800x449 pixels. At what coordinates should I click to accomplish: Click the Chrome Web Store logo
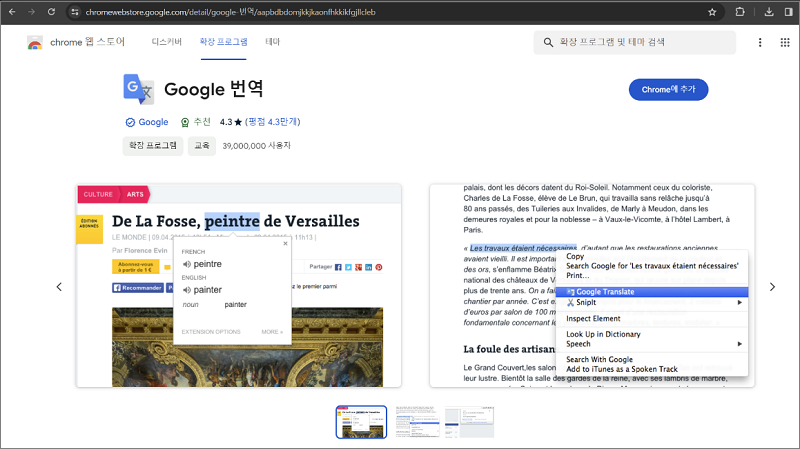tap(35, 42)
